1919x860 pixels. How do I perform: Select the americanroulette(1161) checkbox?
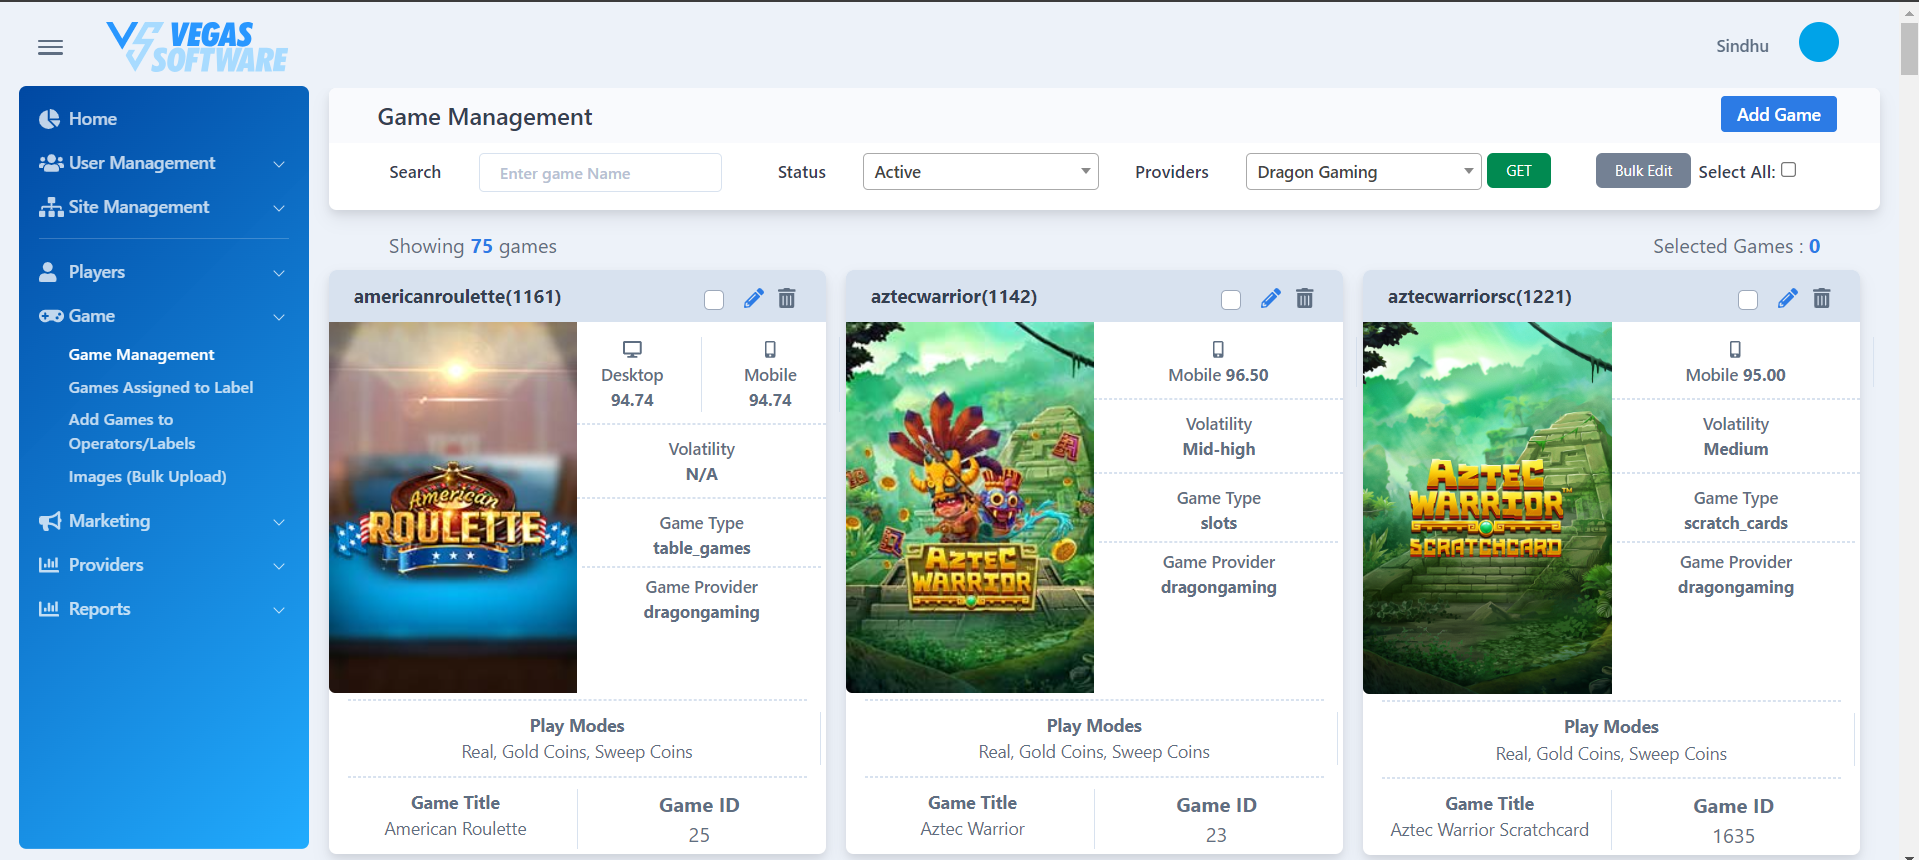tap(714, 300)
